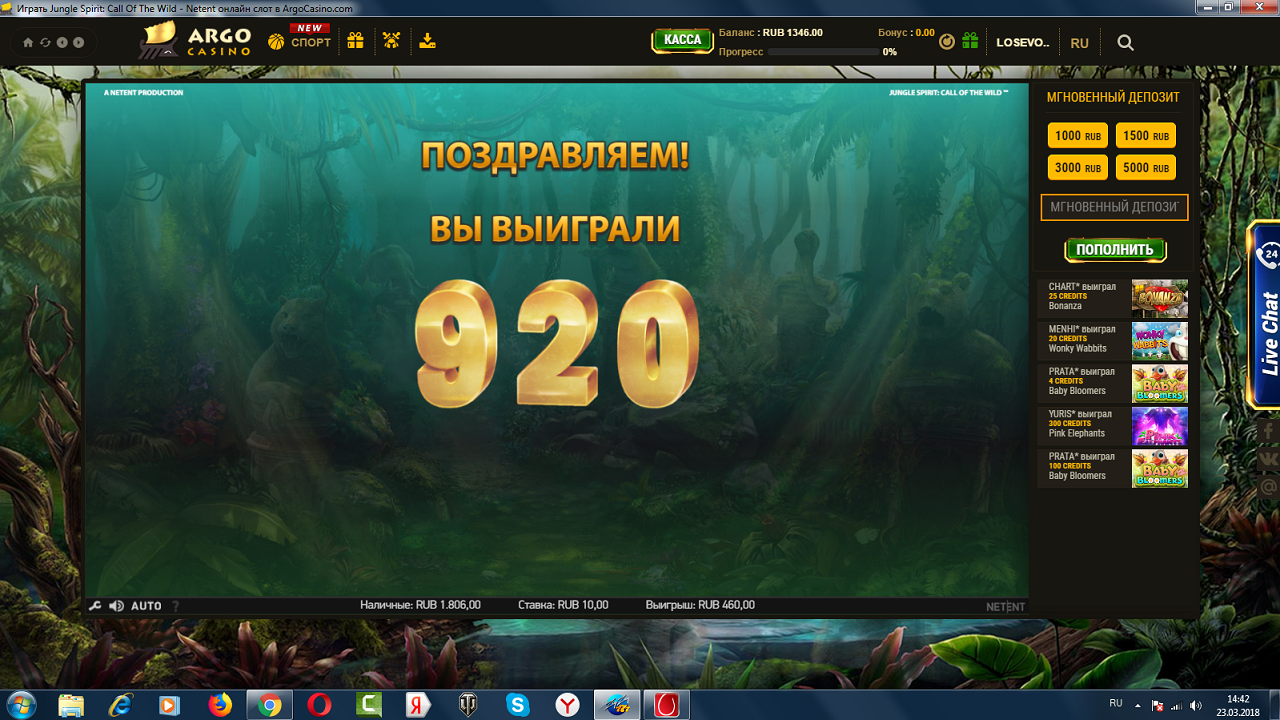This screenshot has width=1280, height=720.
Task: Open the red circle Y browser taskbar icon
Action: pos(567,705)
